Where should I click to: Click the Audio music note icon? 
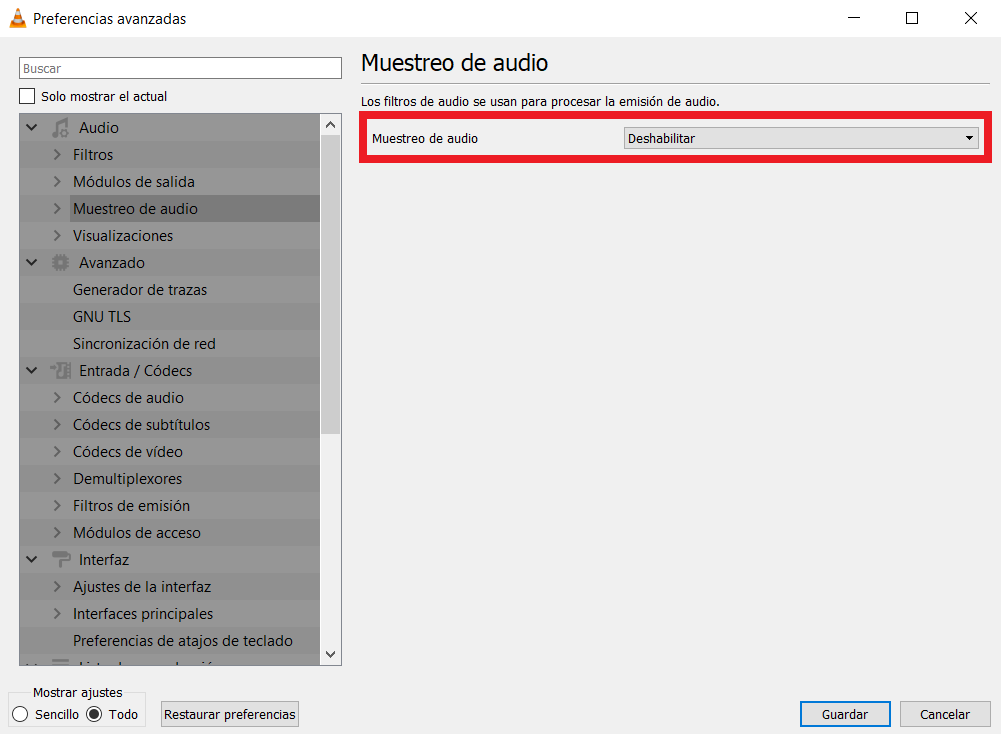(x=60, y=128)
